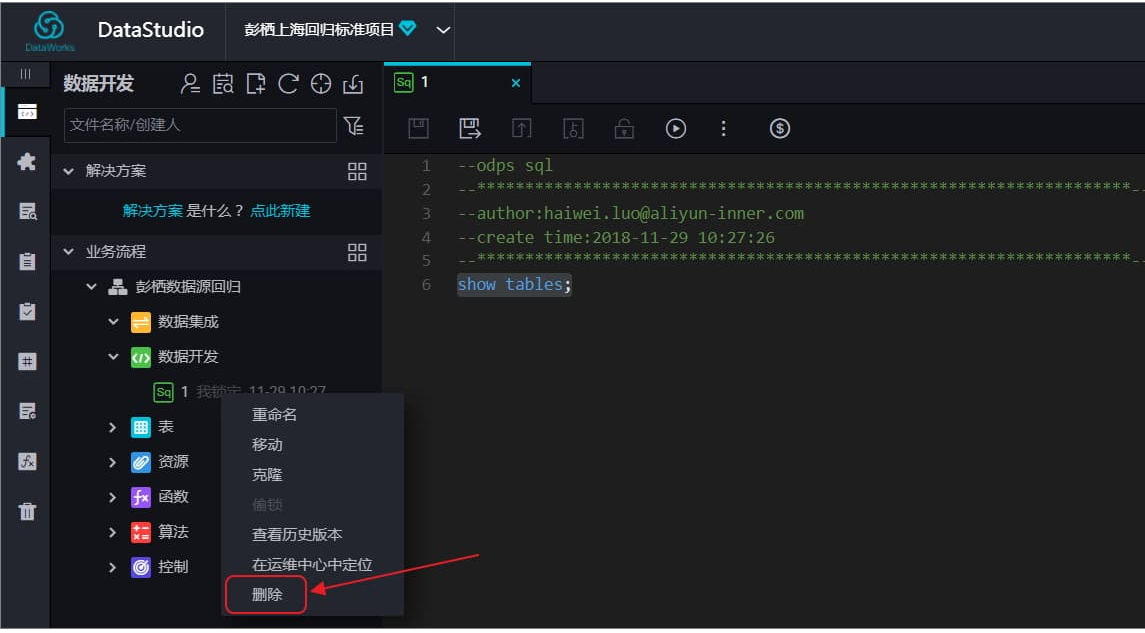The image size is (1145, 633).
Task: Choose 删除 from the context menu
Action: tap(267, 594)
